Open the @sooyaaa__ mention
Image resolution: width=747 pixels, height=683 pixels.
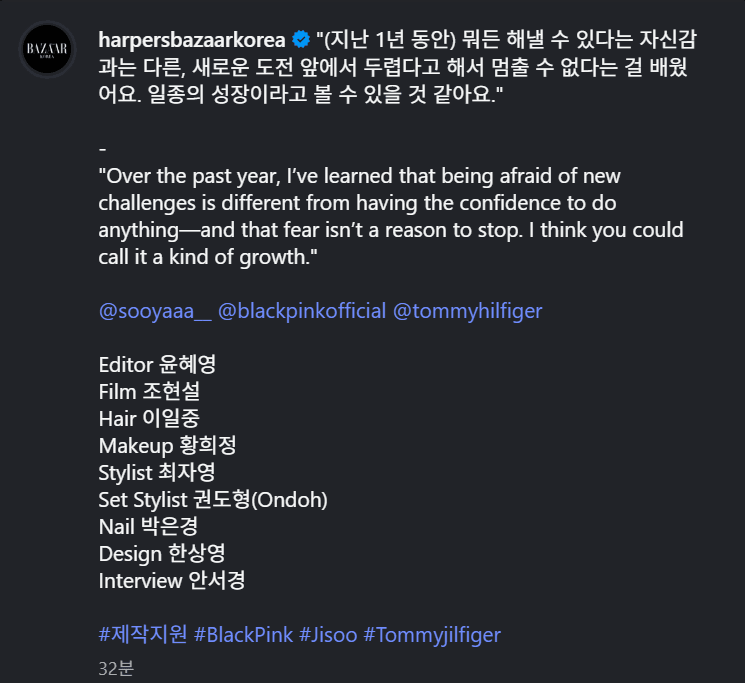point(155,310)
